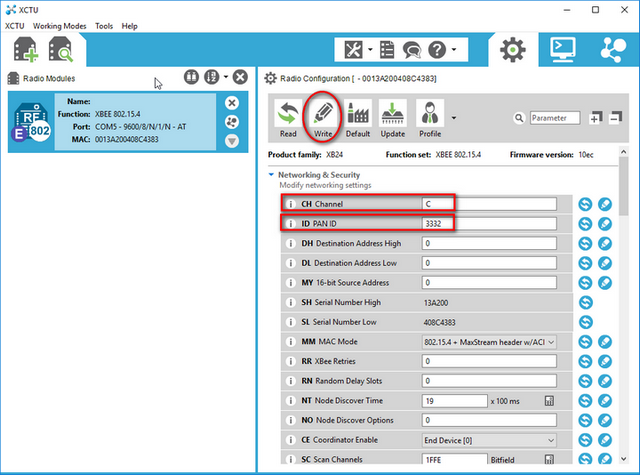
Task: Click the scrollbar down arrow in settings
Action: click(623, 459)
